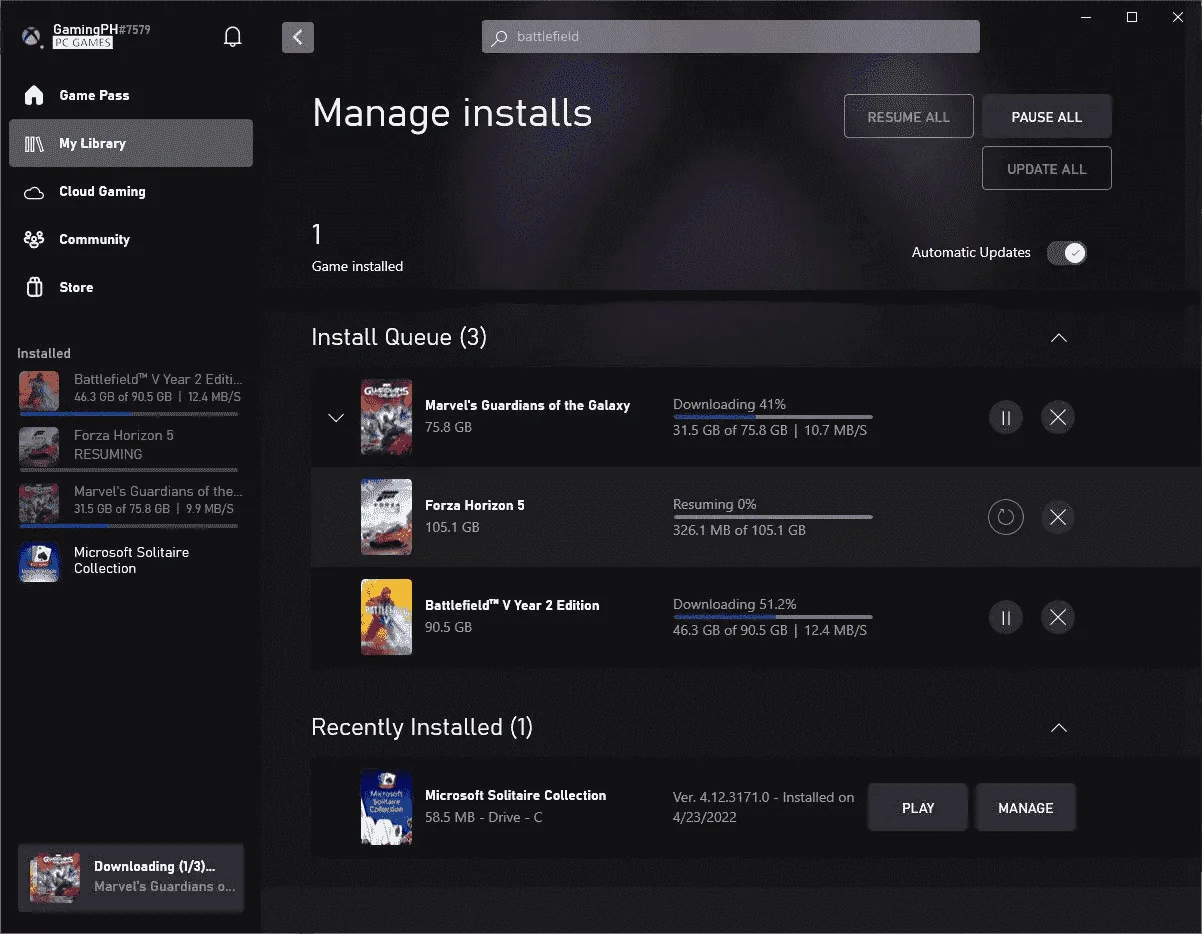Image resolution: width=1202 pixels, height=934 pixels.
Task: Open My Library
Action: click(131, 143)
